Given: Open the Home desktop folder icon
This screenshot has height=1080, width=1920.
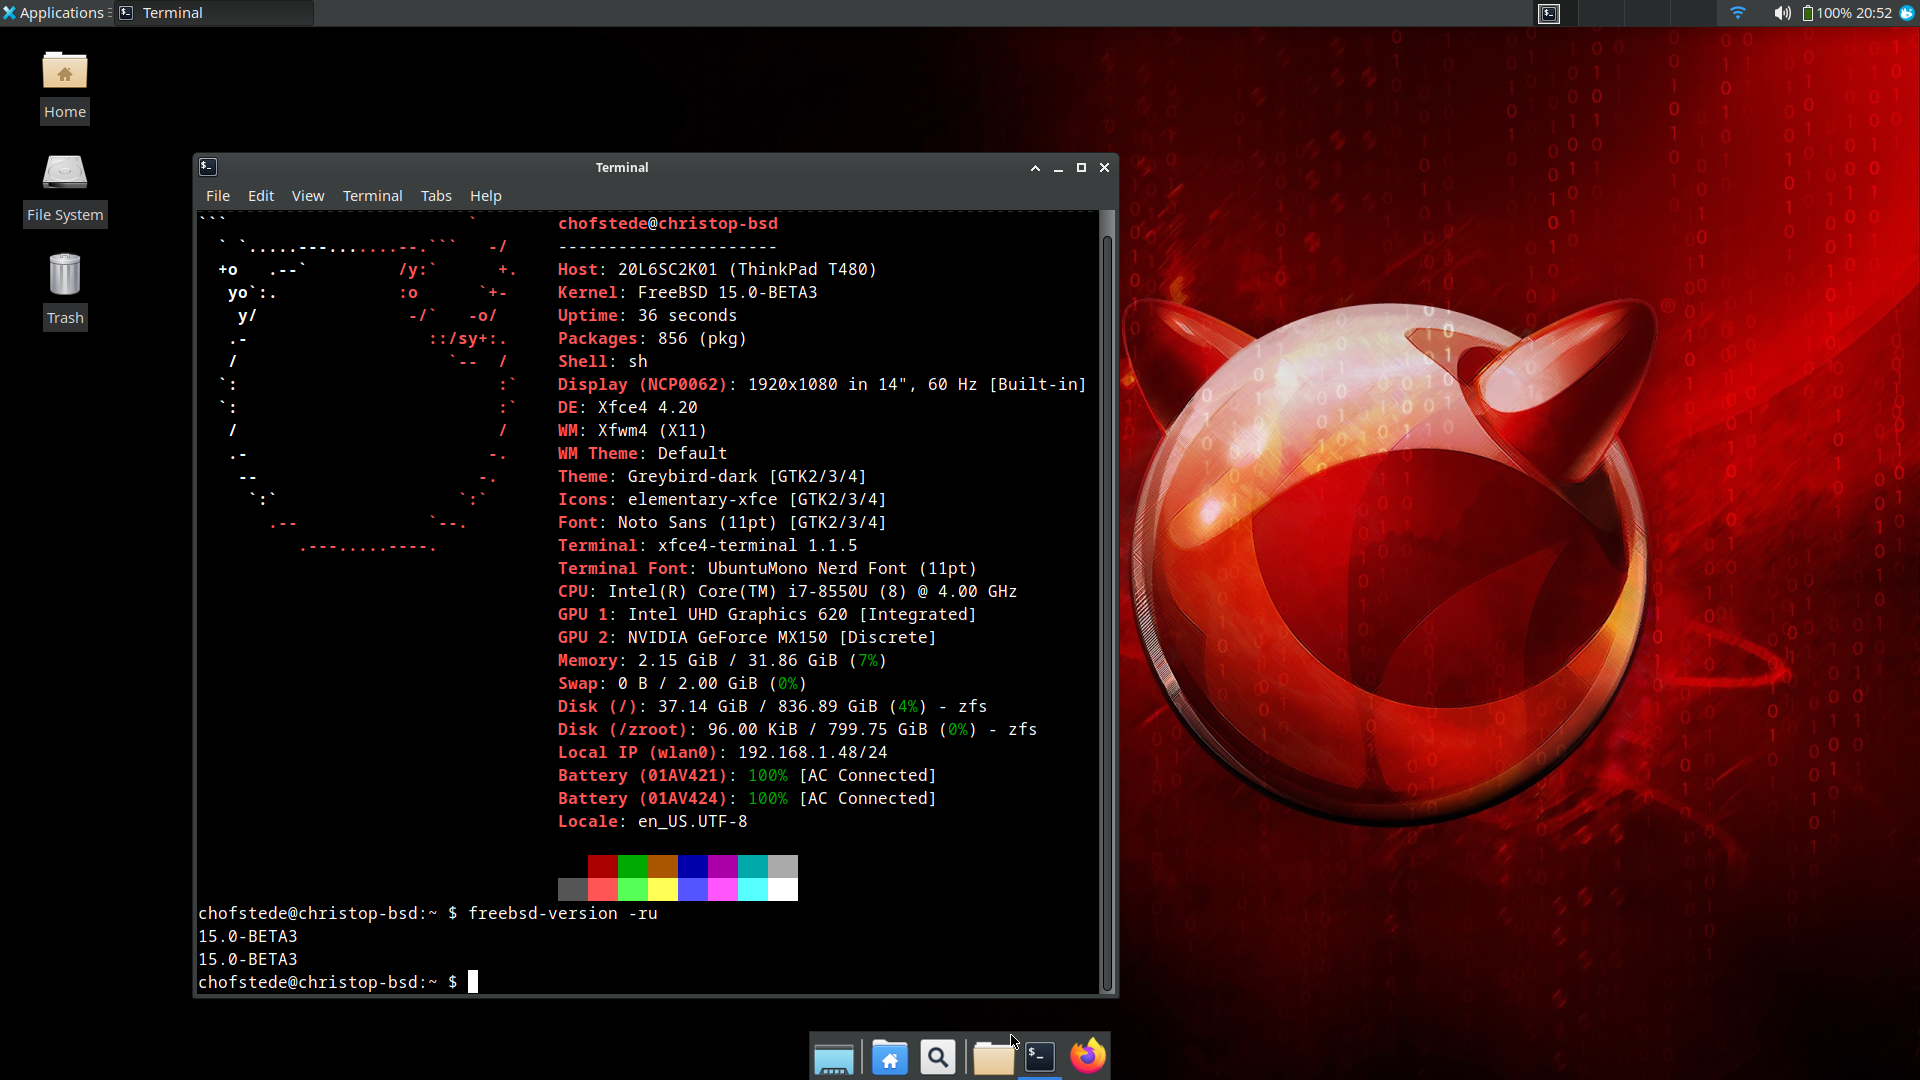Looking at the screenshot, I should click(65, 72).
